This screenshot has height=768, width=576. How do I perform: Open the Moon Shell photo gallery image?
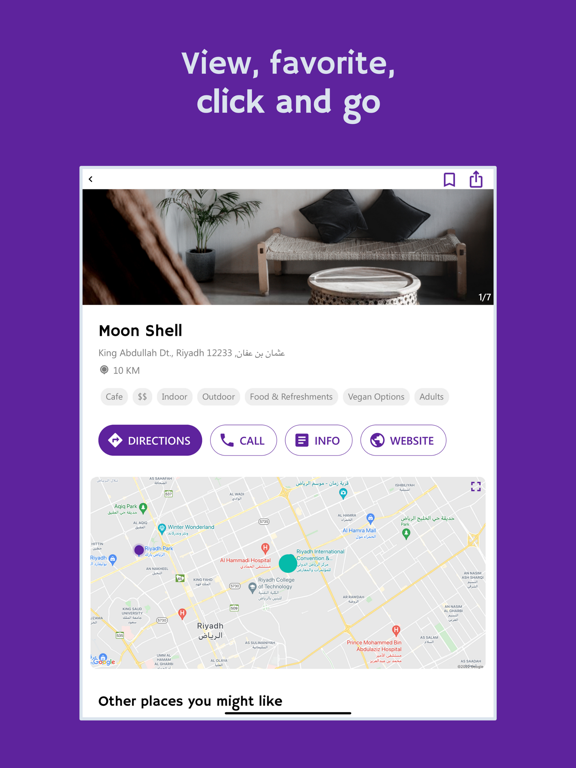pos(288,247)
